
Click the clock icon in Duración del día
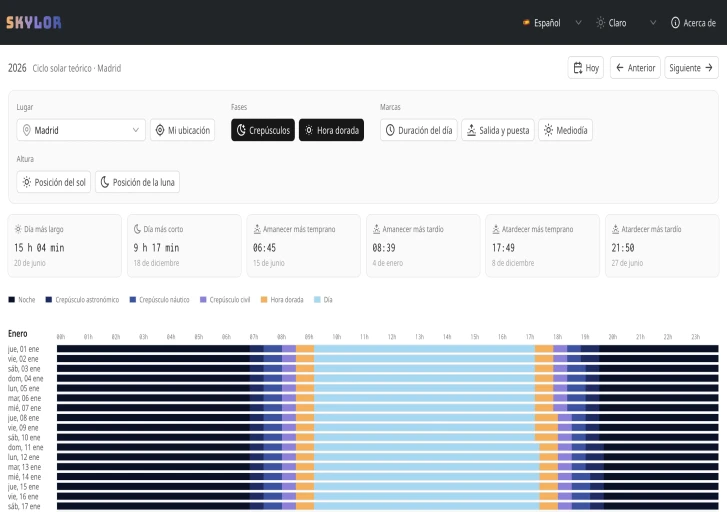(390, 130)
